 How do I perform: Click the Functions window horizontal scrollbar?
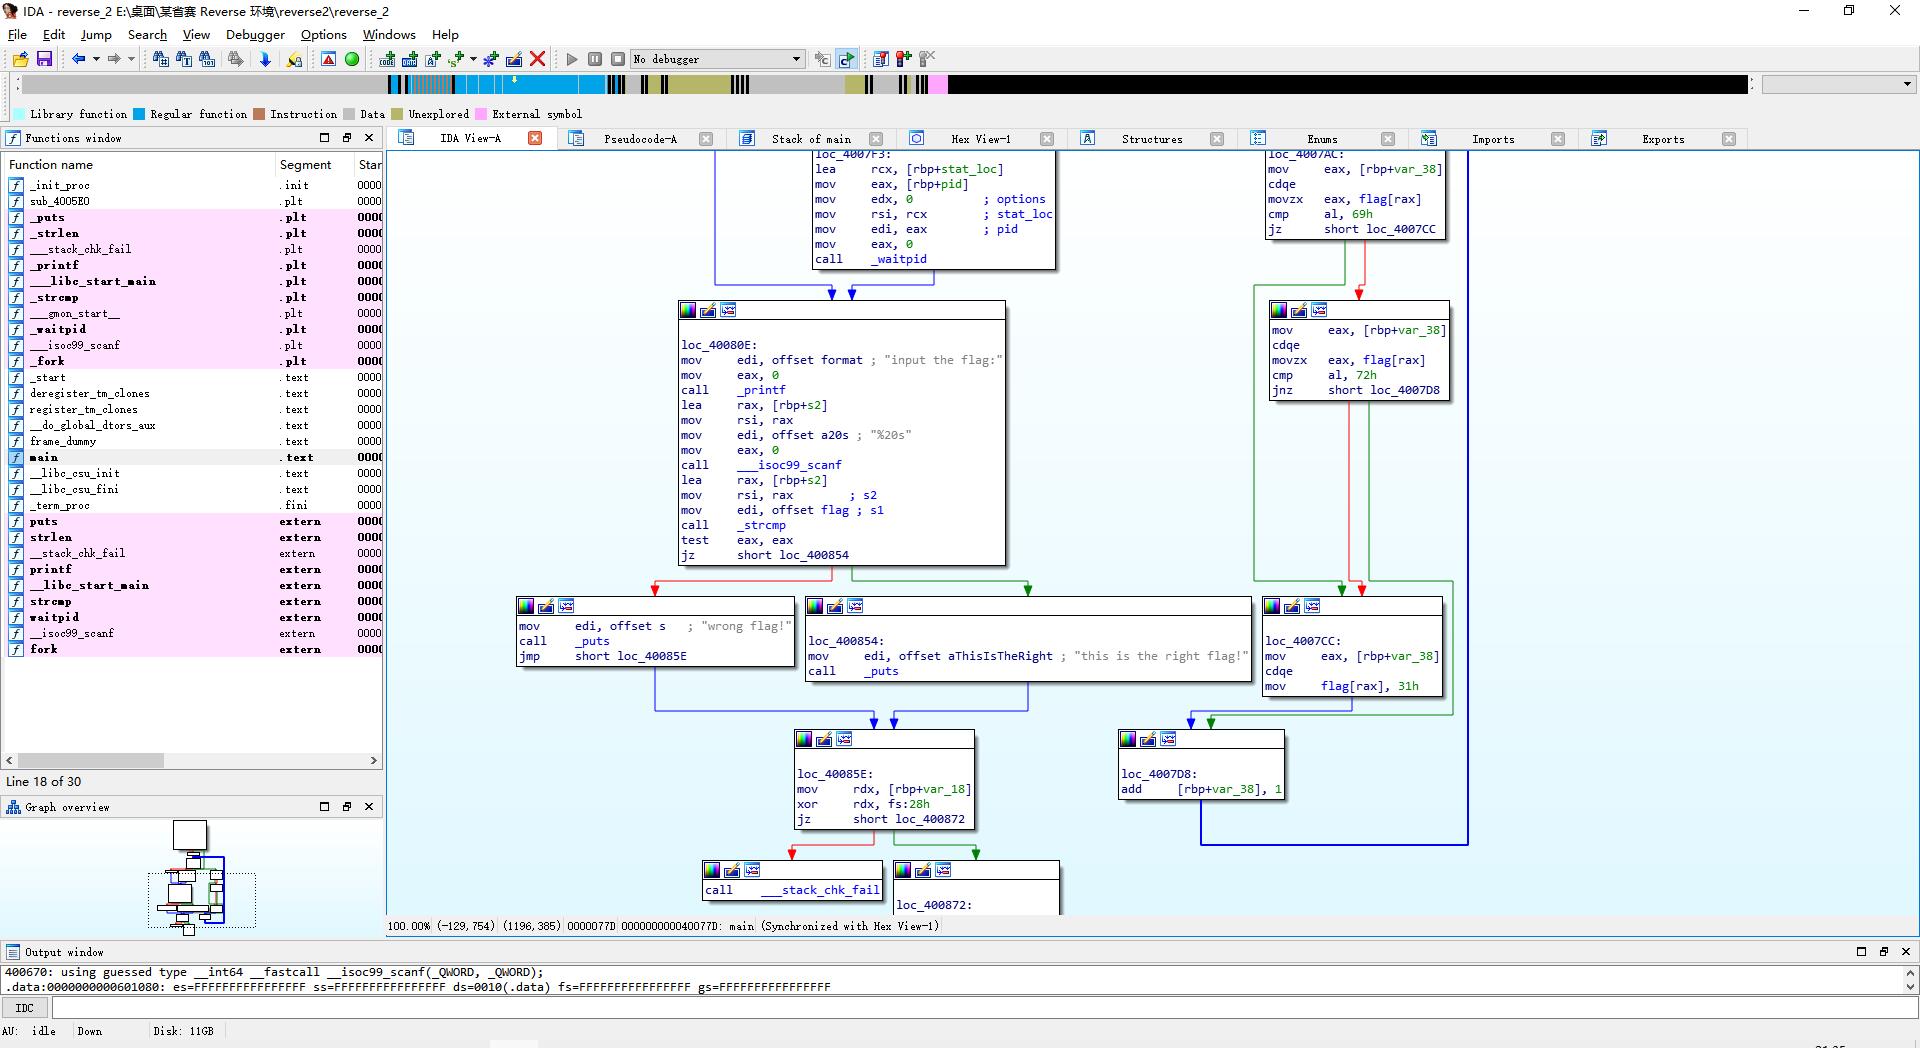pos(192,761)
